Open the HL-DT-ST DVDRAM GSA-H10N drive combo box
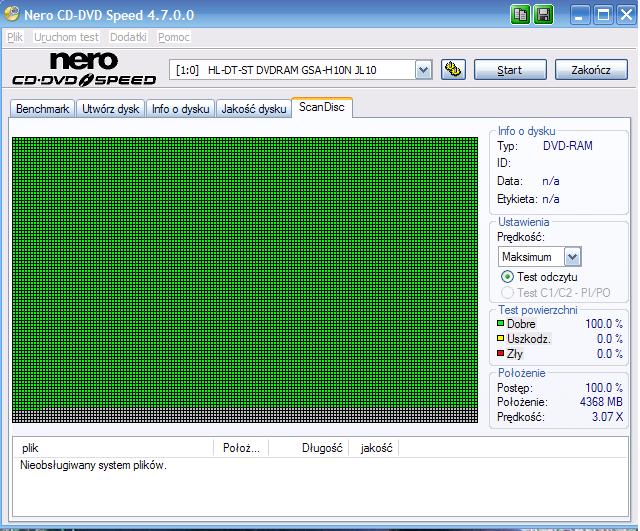This screenshot has width=640, height=531. coord(300,70)
